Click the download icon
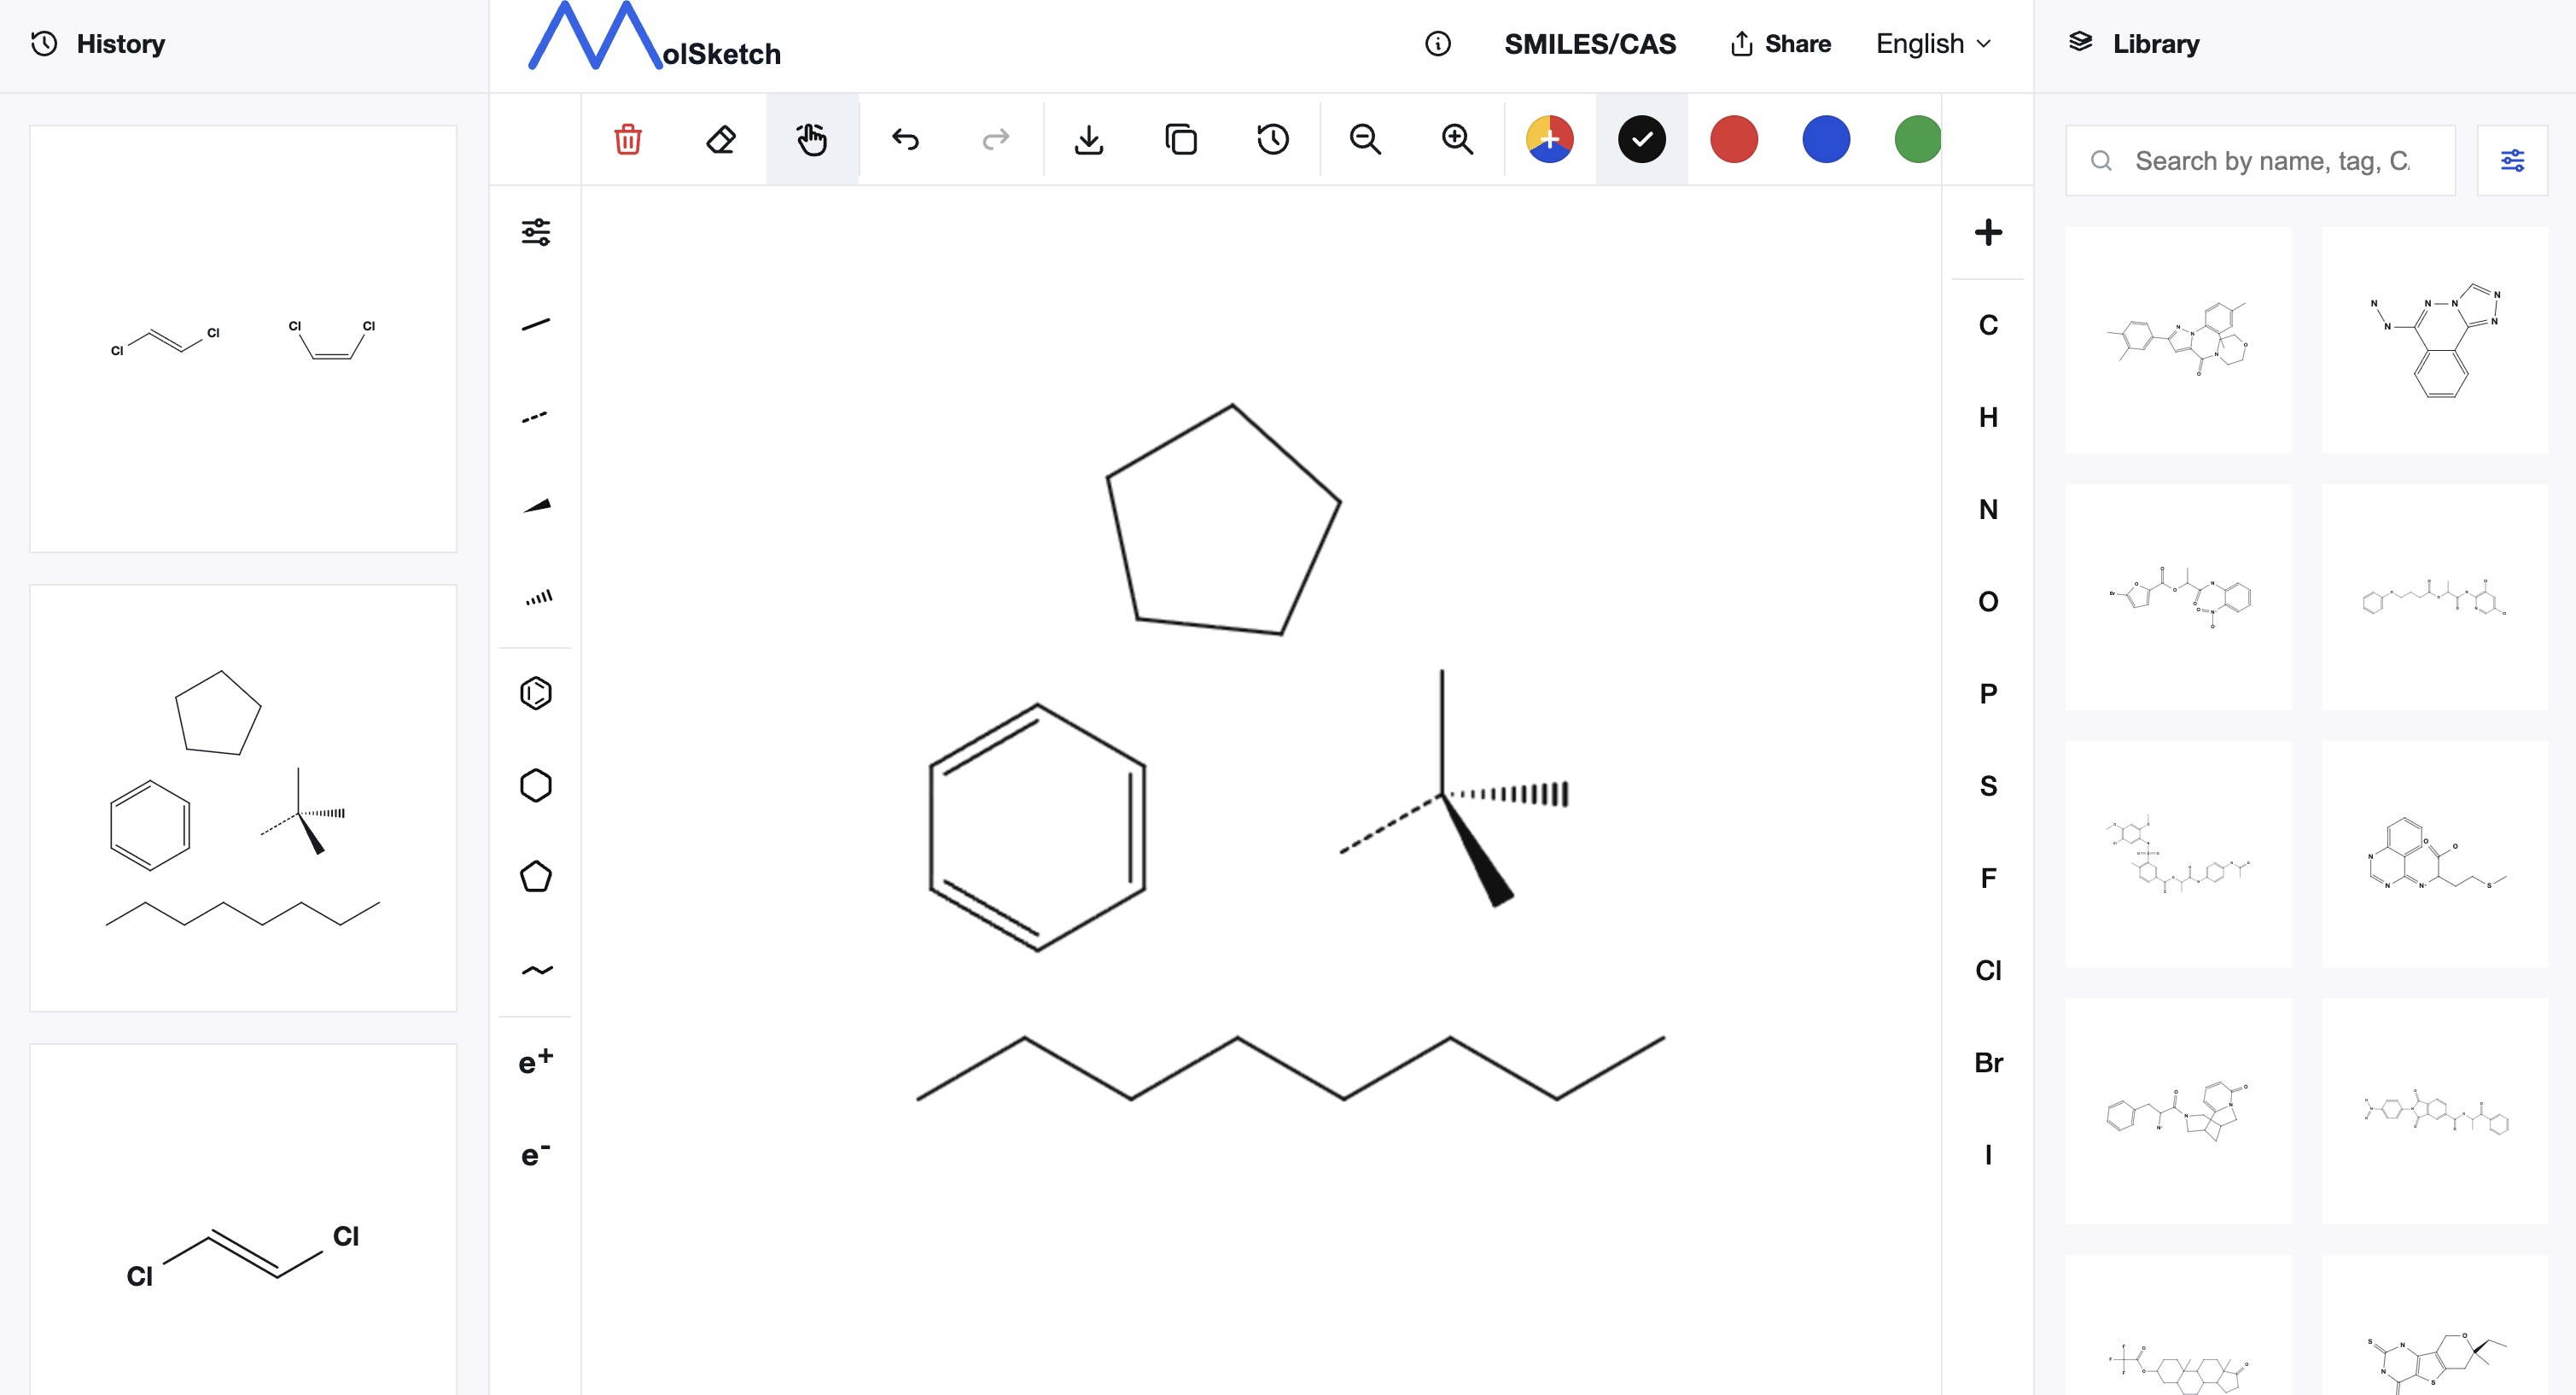 [1089, 139]
